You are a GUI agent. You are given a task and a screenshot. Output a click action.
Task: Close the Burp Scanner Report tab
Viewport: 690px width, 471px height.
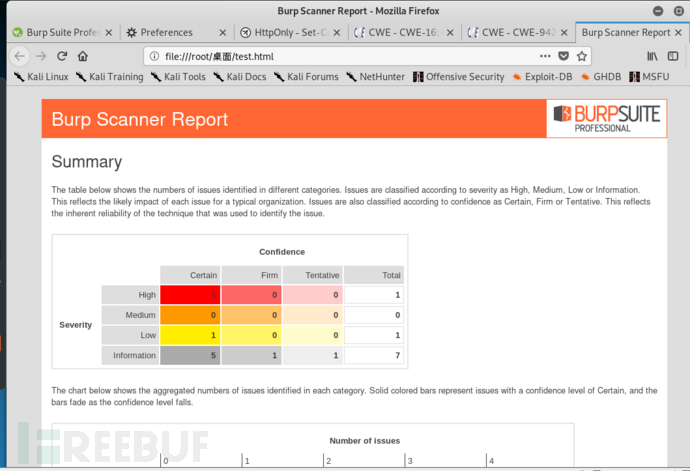678,33
